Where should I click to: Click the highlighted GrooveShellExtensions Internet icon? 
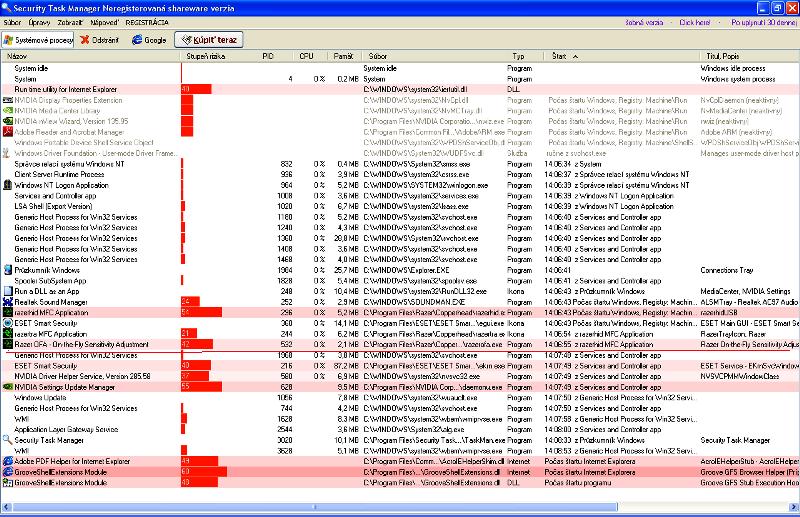8,472
